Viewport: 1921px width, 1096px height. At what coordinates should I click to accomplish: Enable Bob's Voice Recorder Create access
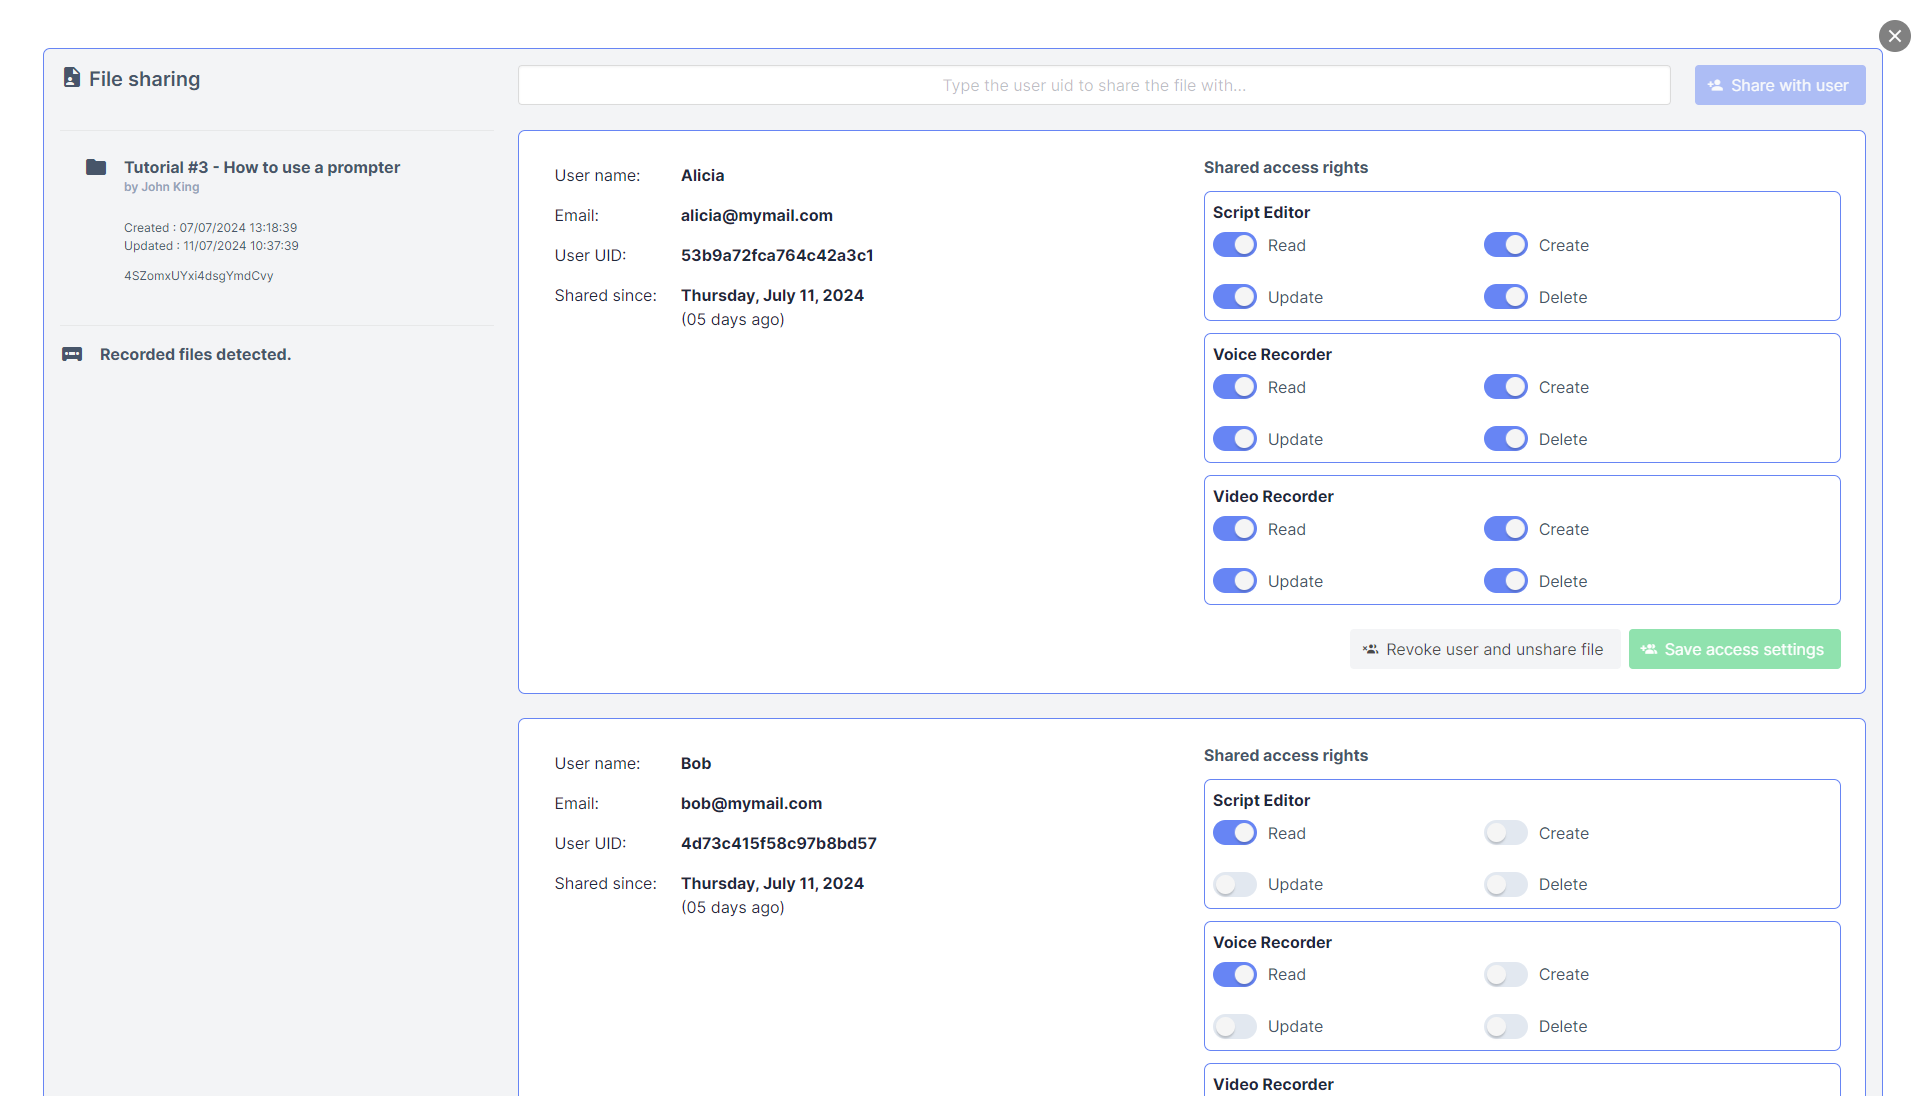coord(1506,975)
